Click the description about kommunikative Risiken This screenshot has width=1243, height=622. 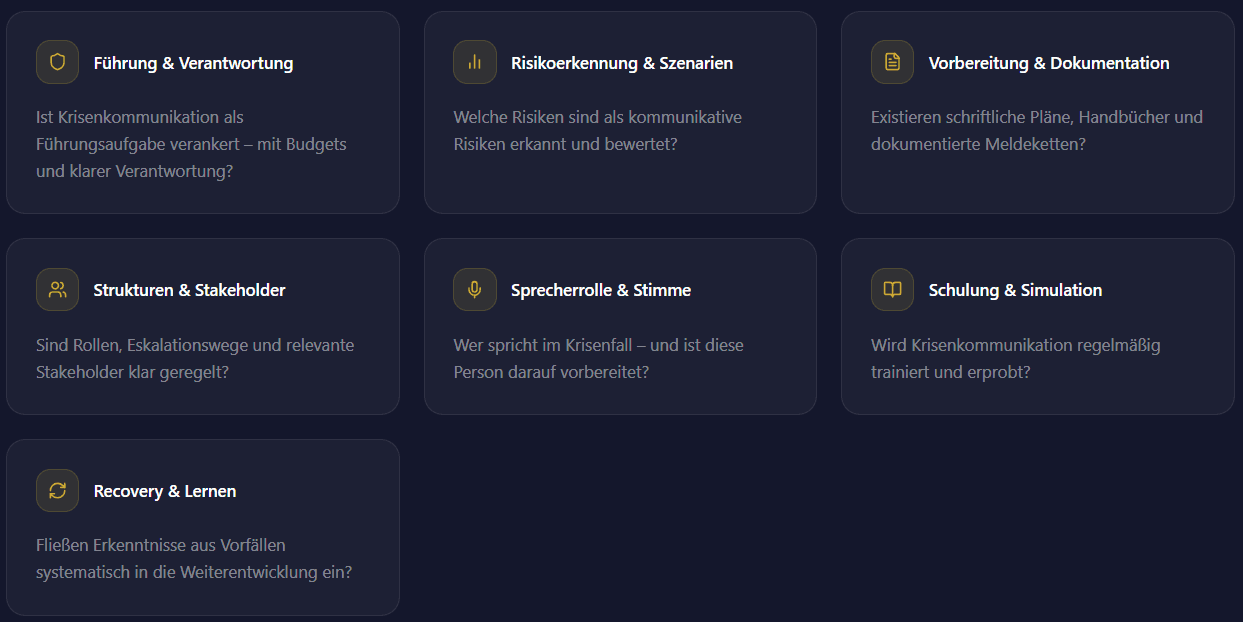click(598, 131)
